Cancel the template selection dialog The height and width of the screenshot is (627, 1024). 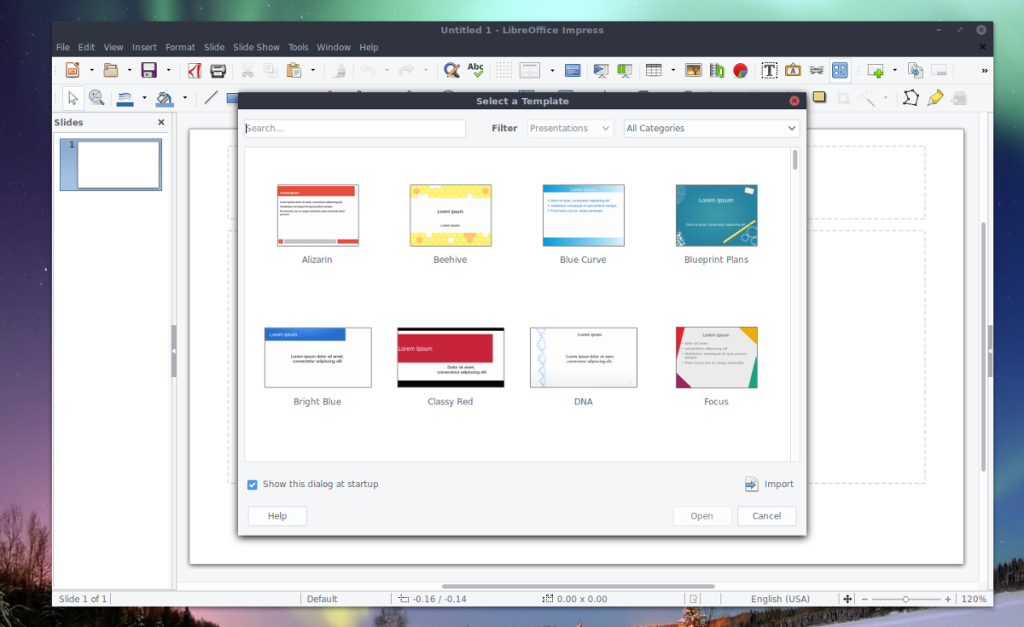coord(766,515)
